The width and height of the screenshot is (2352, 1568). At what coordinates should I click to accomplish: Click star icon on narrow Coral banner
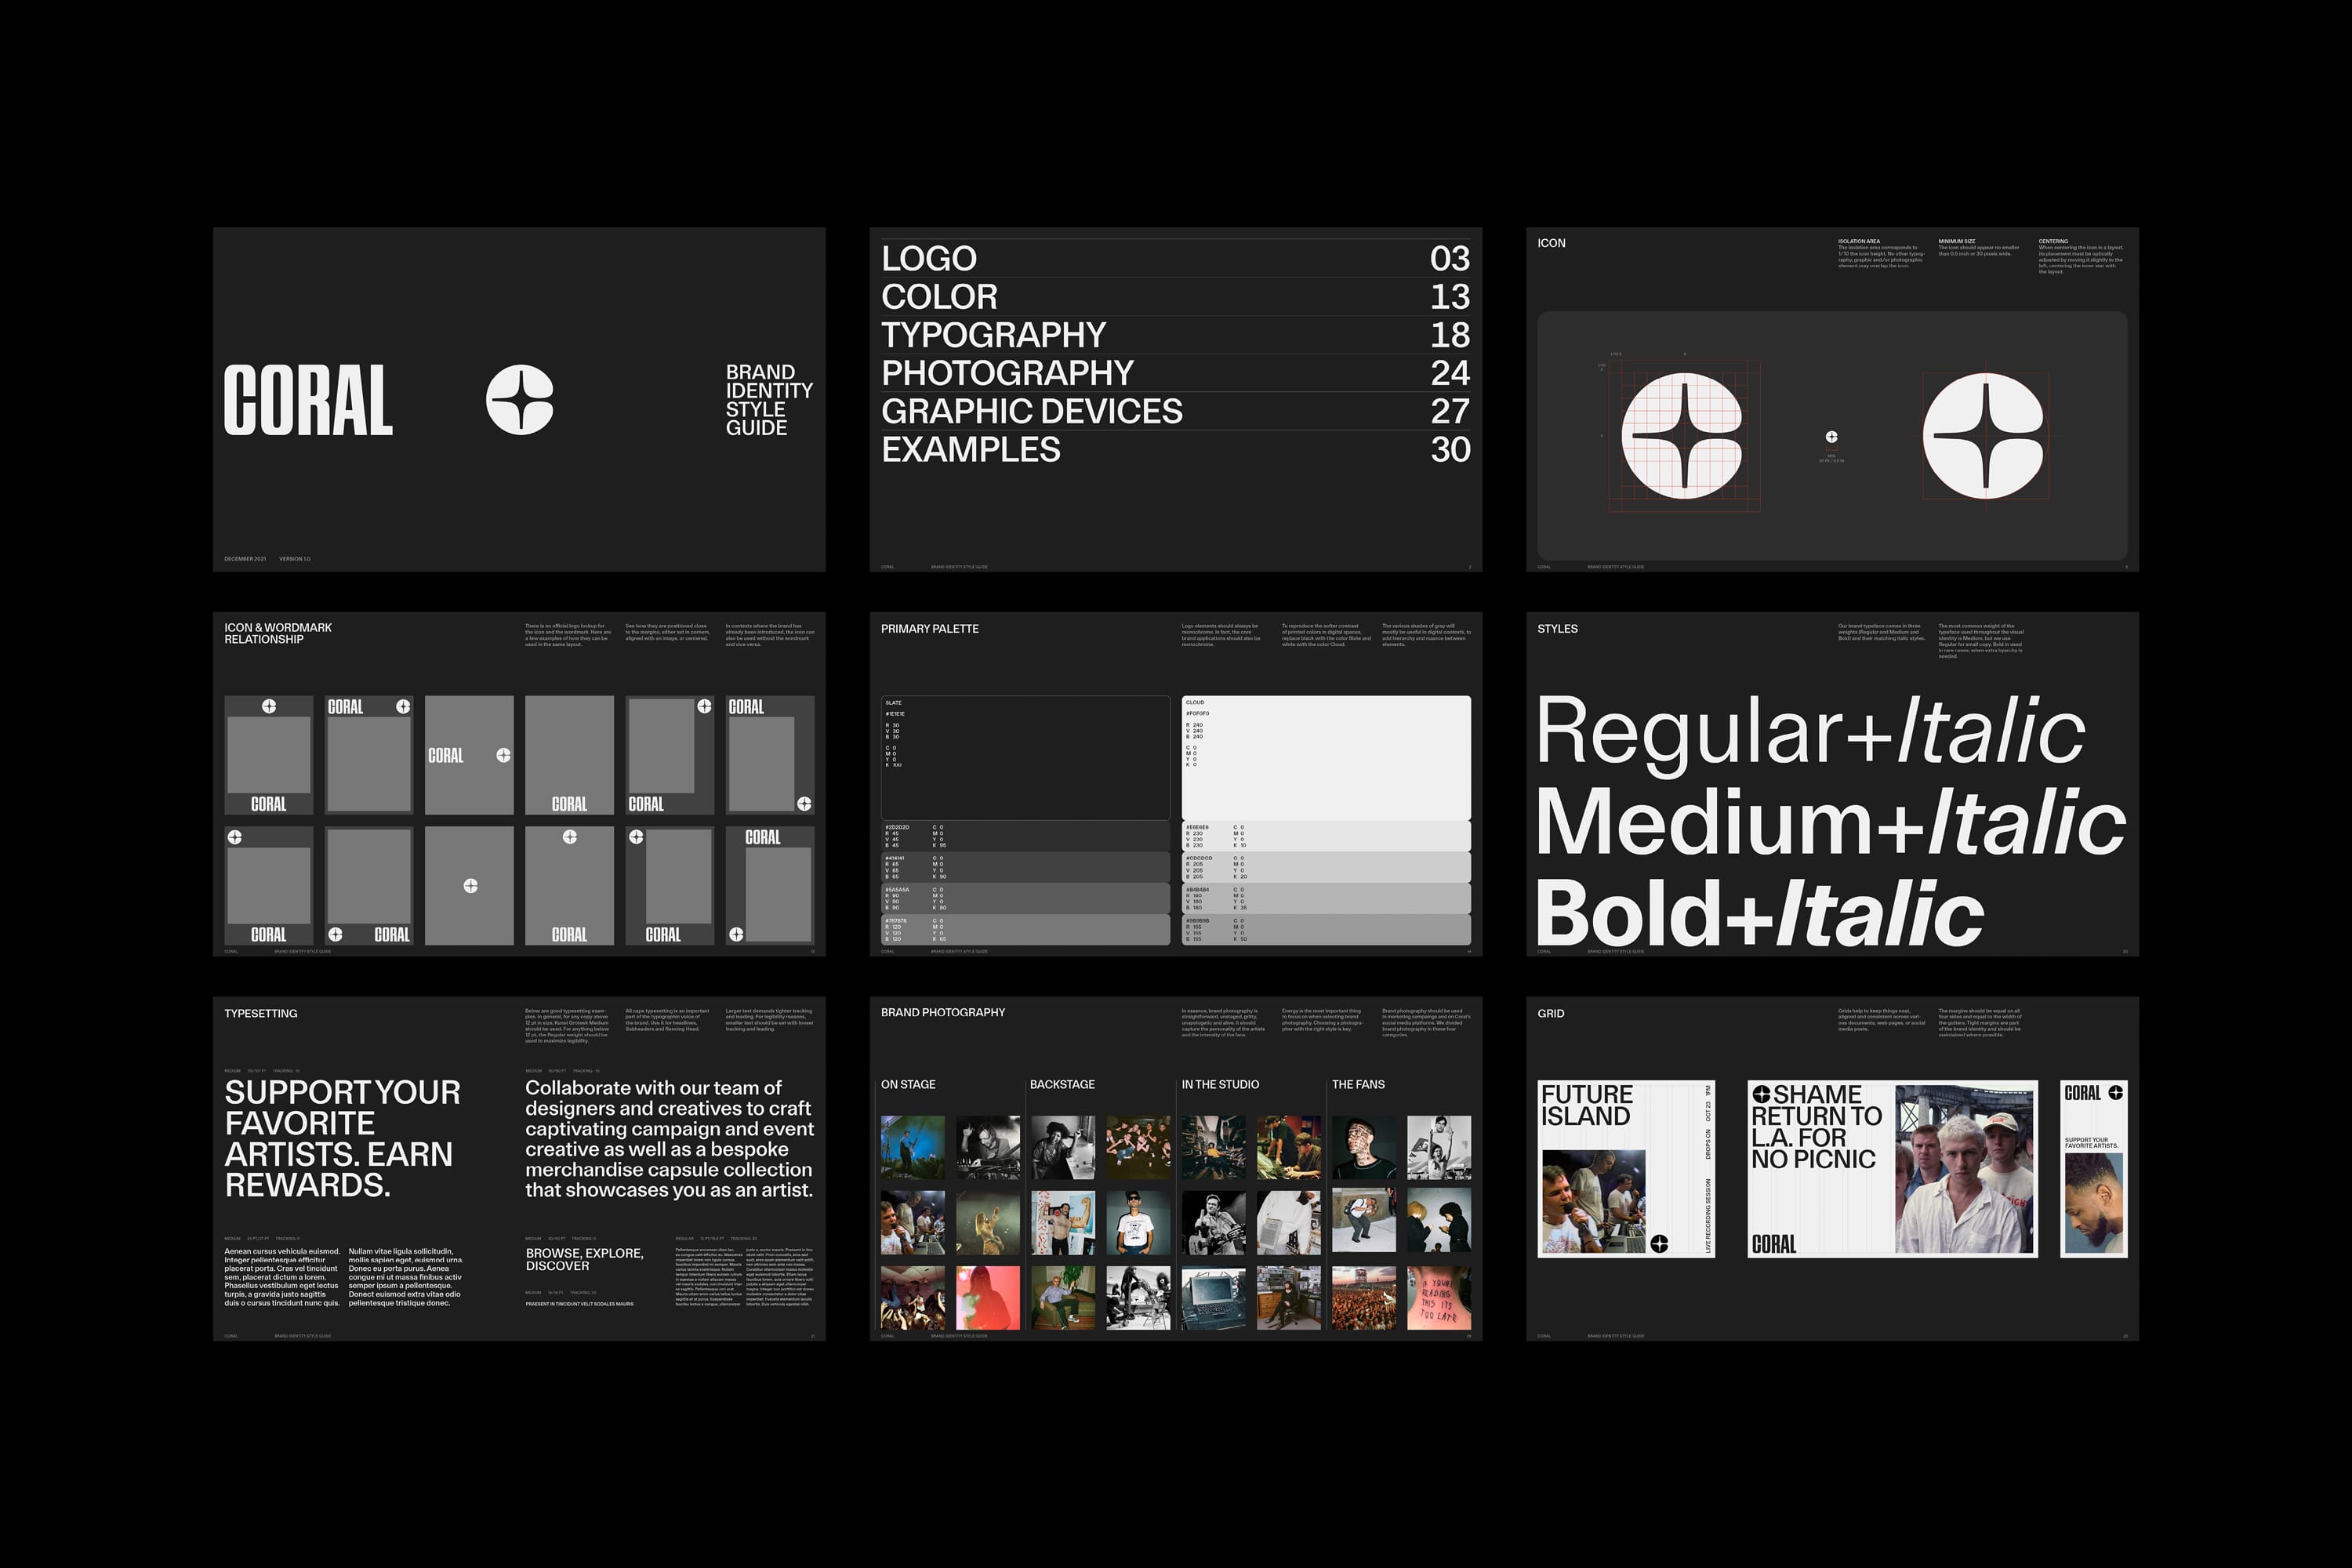pos(2115,1093)
